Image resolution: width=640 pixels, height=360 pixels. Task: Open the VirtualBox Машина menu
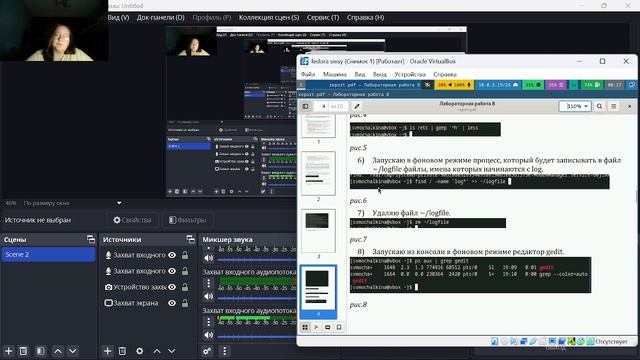click(x=335, y=74)
